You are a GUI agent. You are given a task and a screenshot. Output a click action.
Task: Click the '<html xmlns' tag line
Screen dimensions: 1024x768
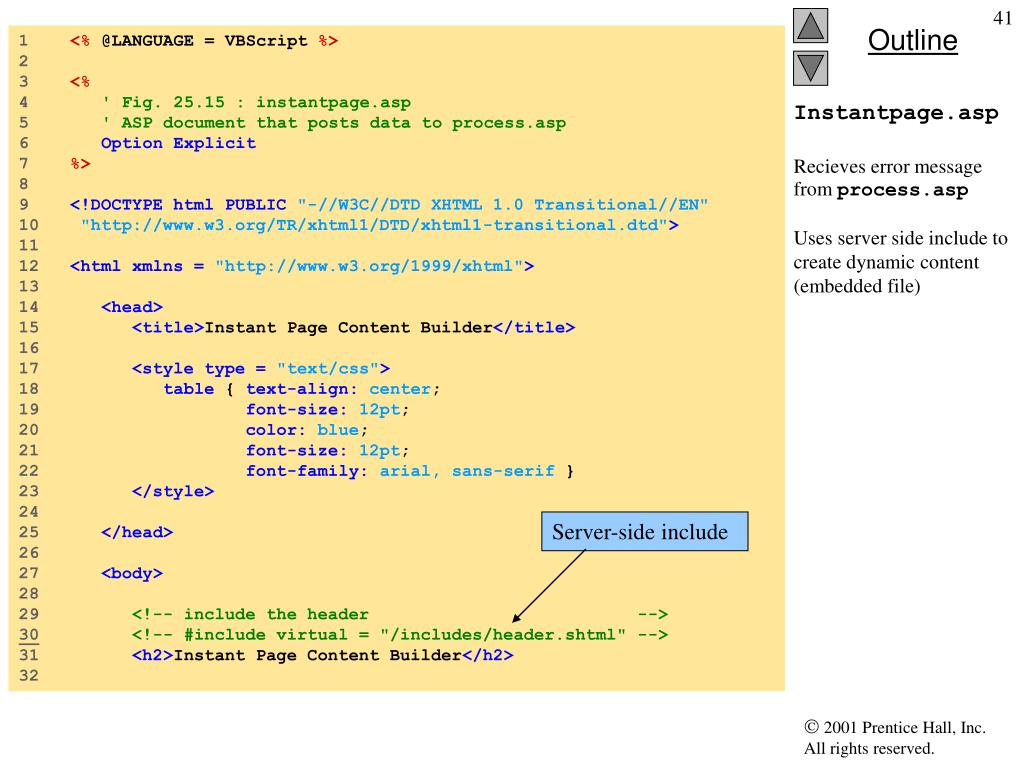pos(302,266)
